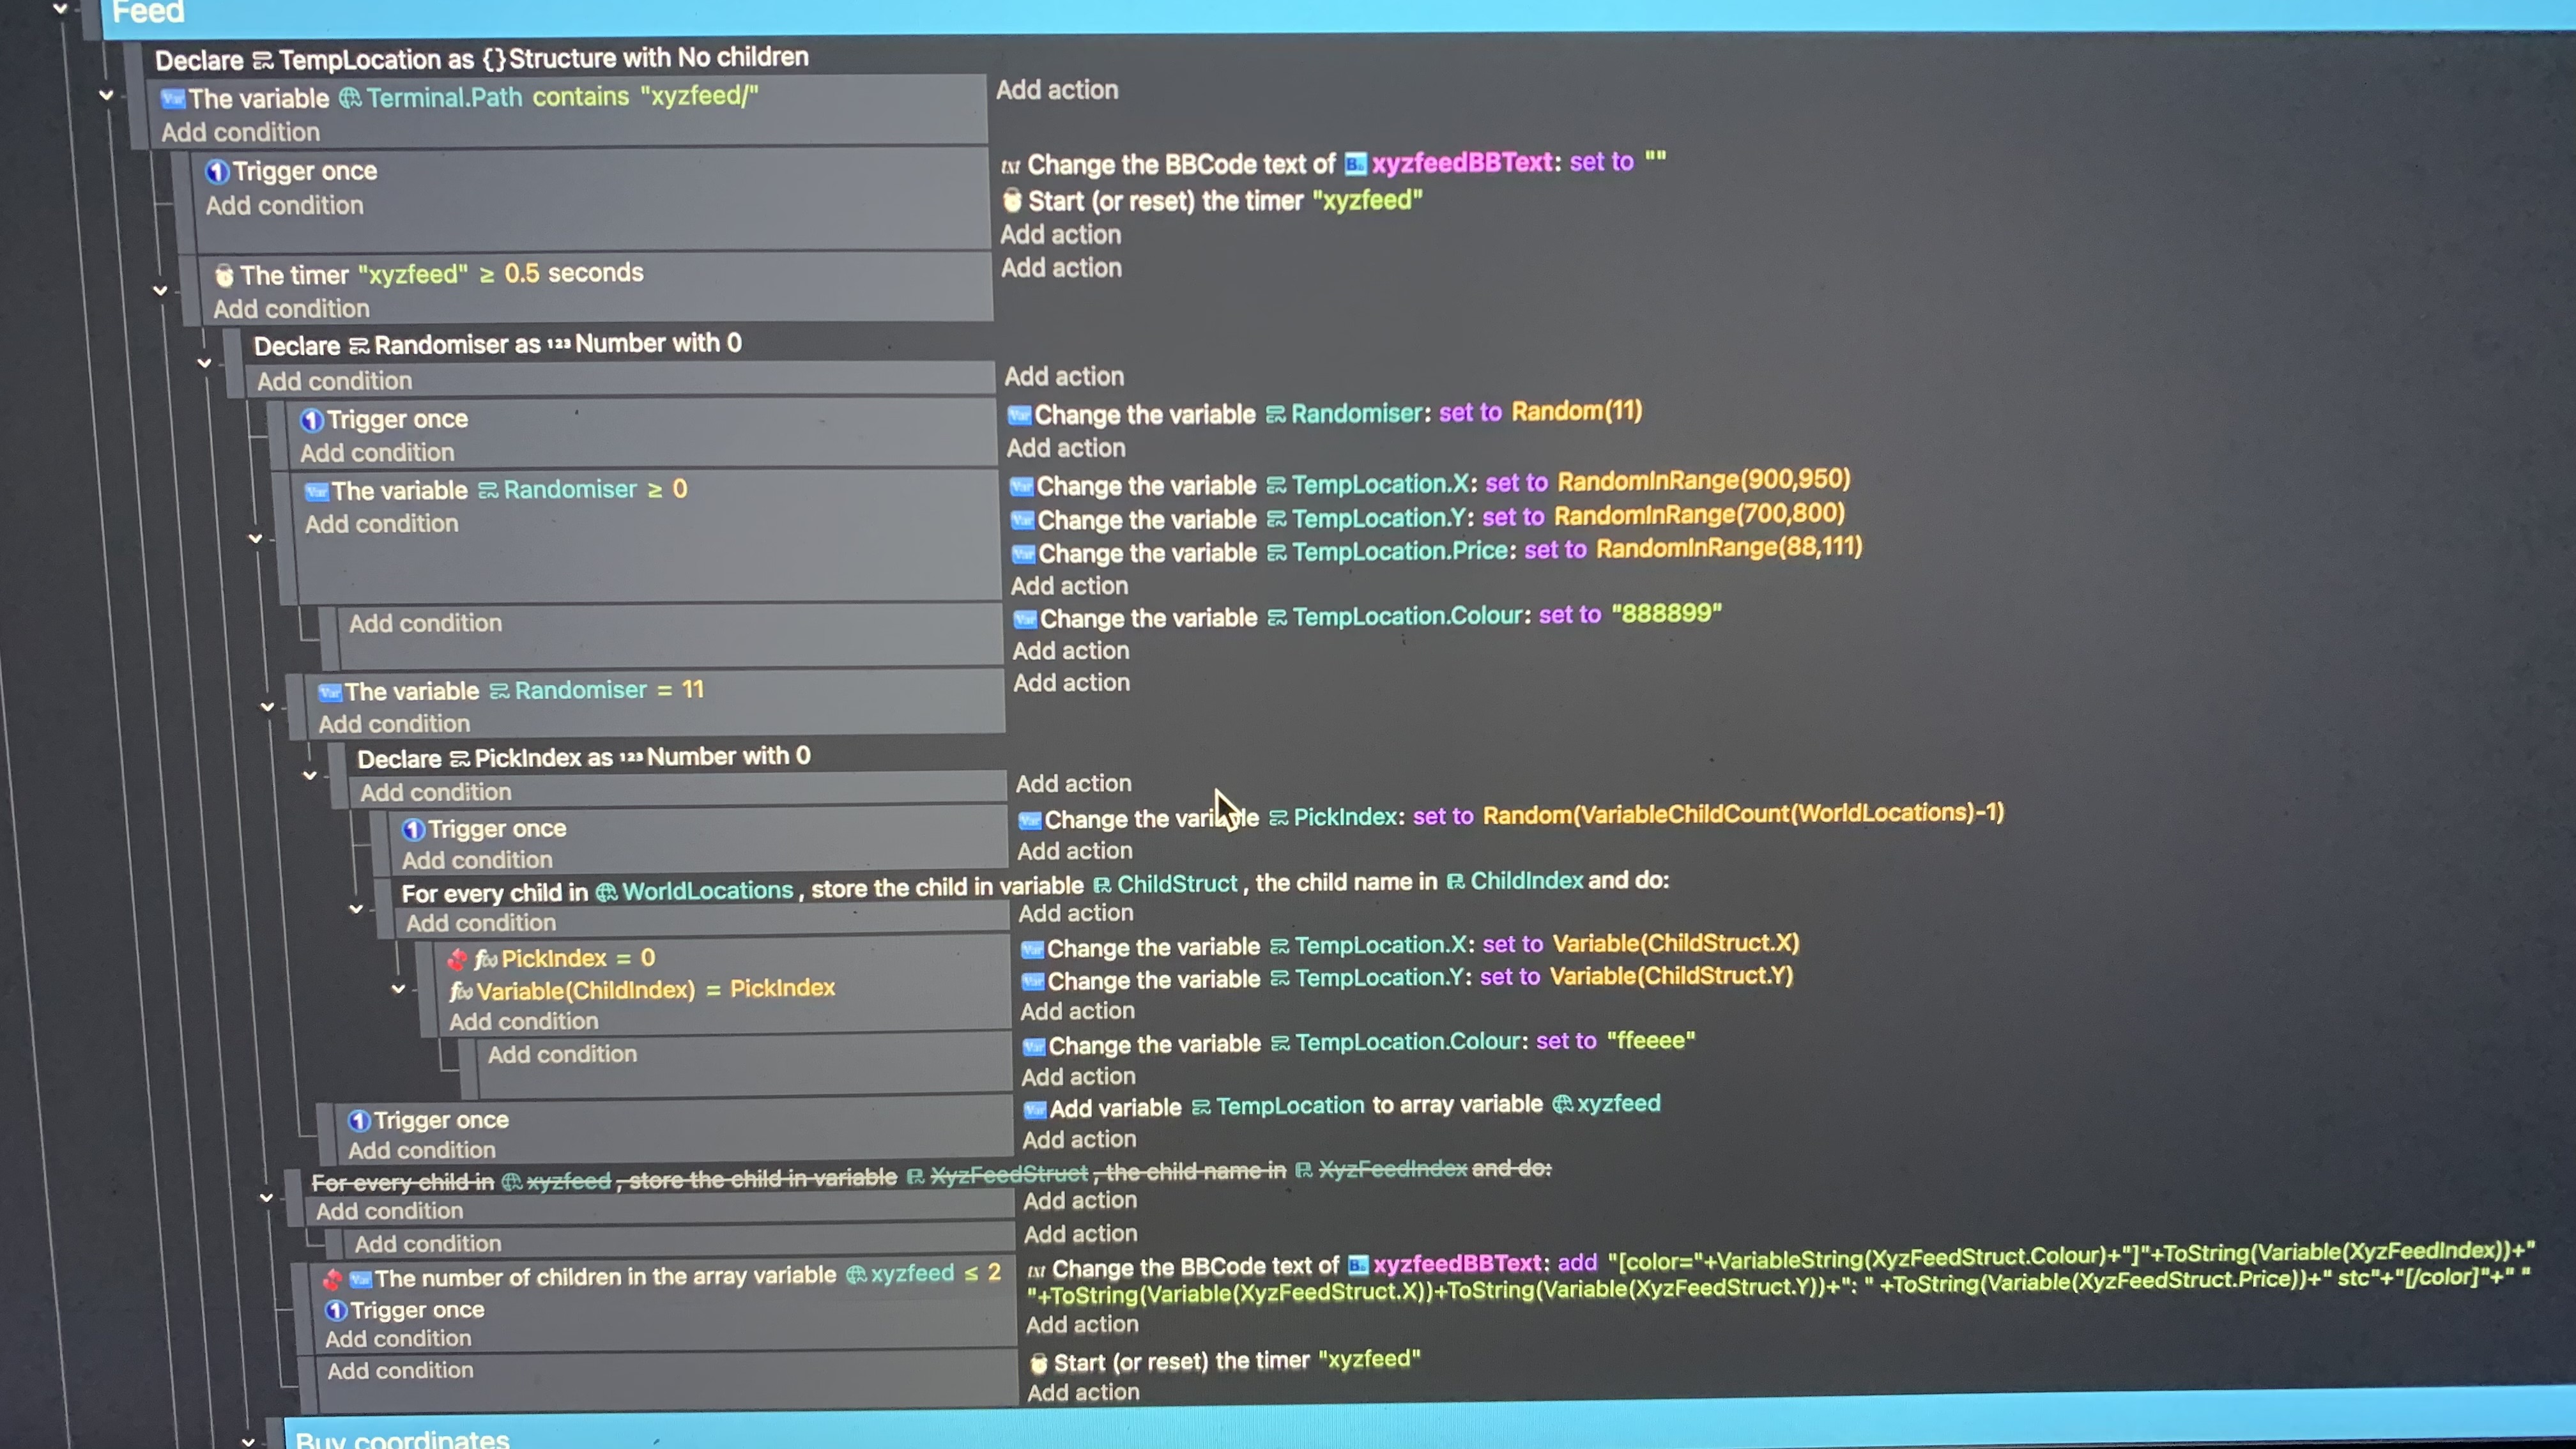The width and height of the screenshot is (2576, 1449).
Task: Click the timer icon in the "xyzfeed" ≥ 0.5 seconds condition
Action: point(224,275)
